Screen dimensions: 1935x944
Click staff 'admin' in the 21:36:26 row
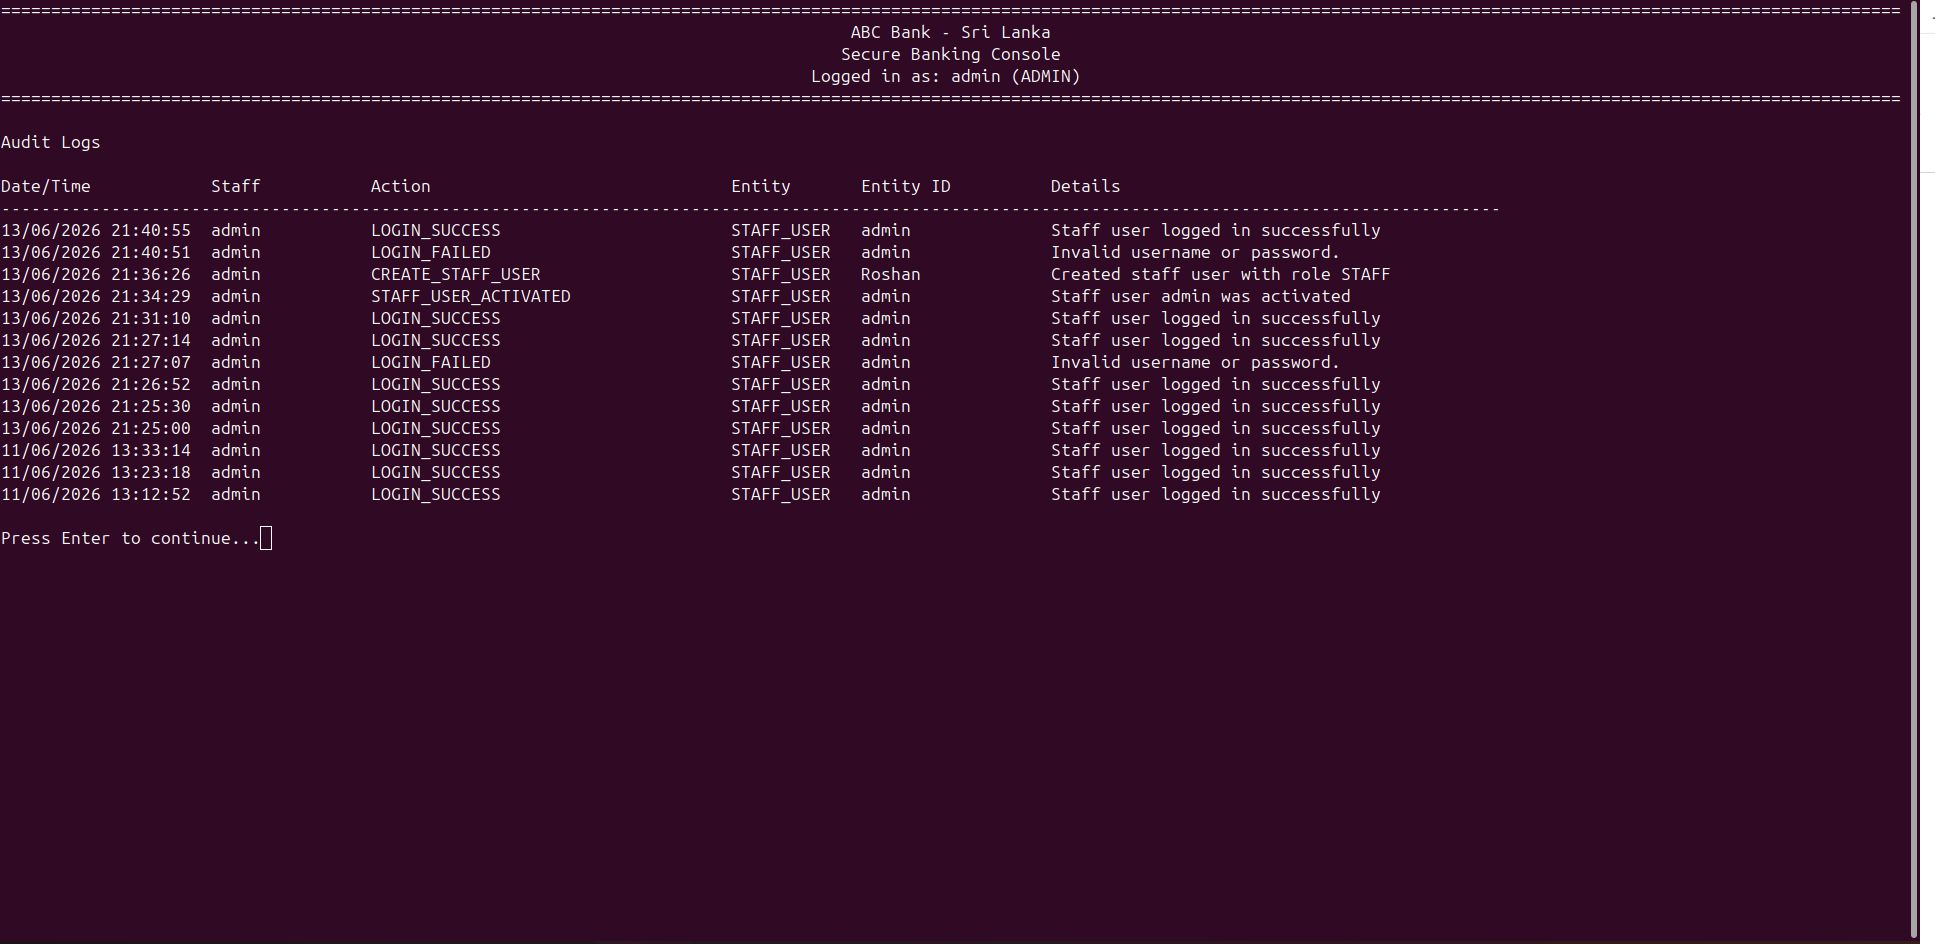click(x=236, y=274)
